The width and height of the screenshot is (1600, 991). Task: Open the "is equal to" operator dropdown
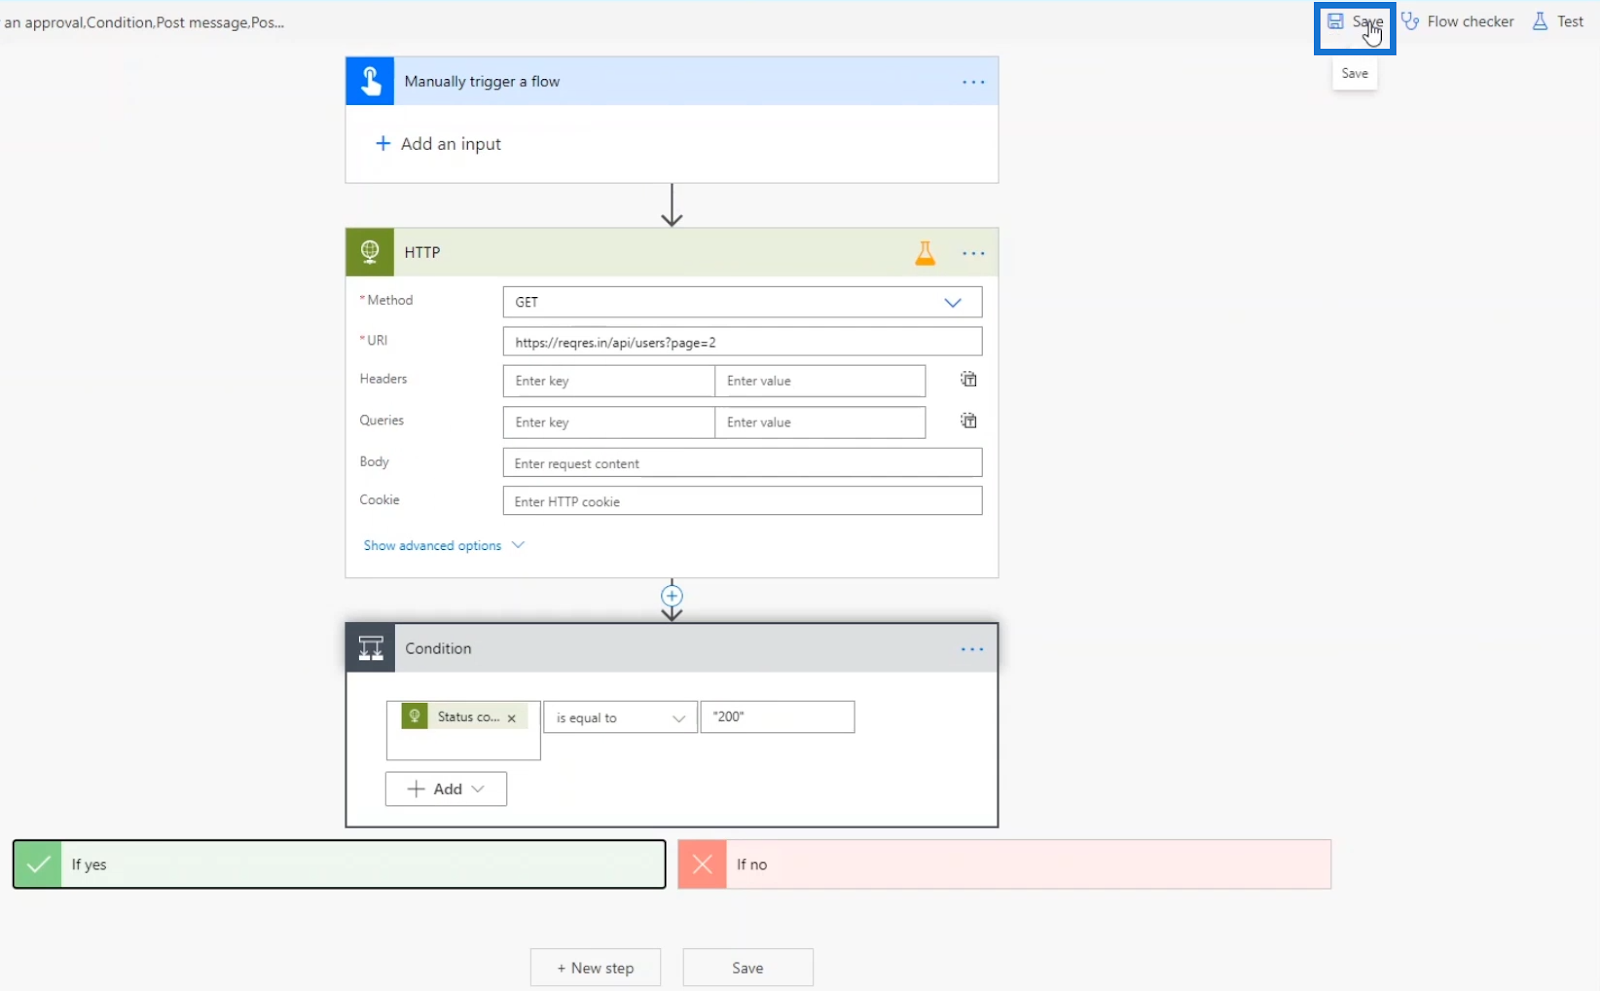[x=620, y=718]
